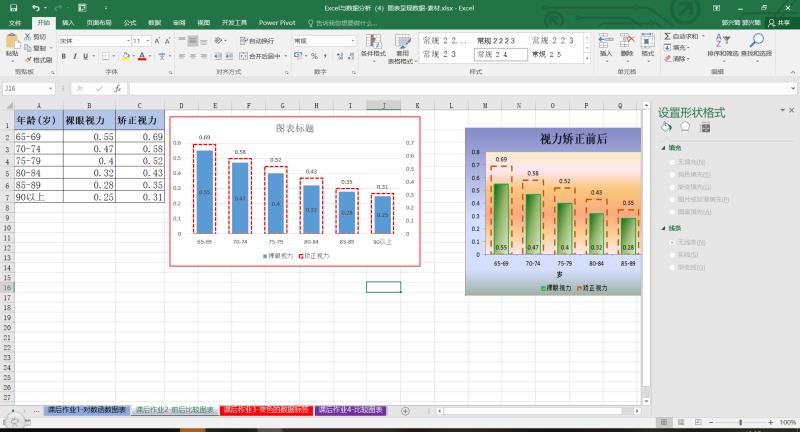Click Format as Table icon
This screenshot has width=800, height=432.
pyautogui.click(x=403, y=42)
